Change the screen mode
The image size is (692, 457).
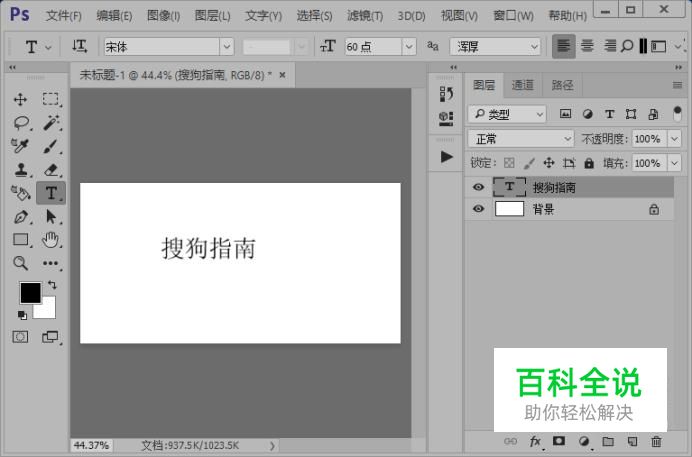50,337
